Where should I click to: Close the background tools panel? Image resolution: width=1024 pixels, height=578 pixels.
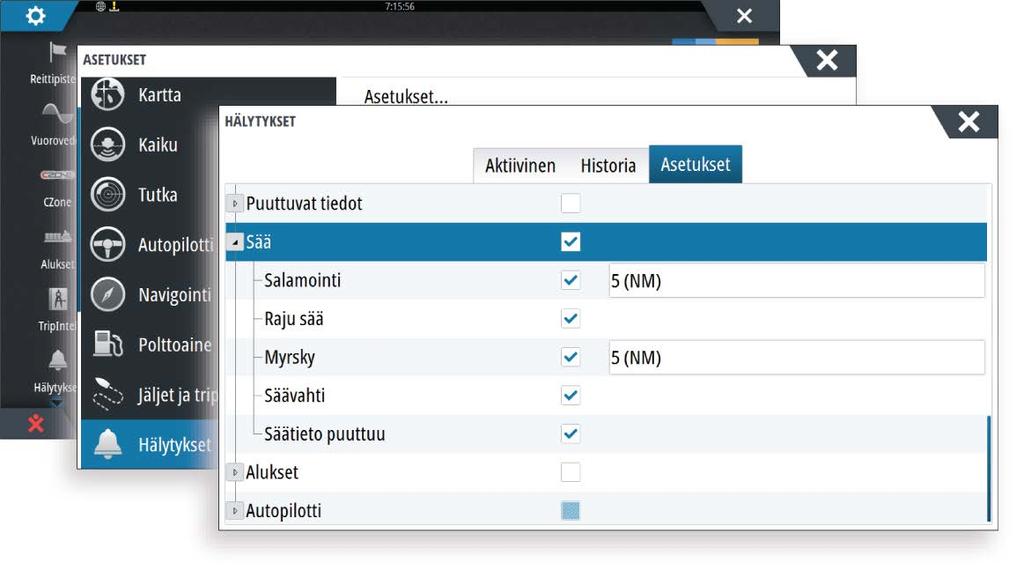pos(744,16)
